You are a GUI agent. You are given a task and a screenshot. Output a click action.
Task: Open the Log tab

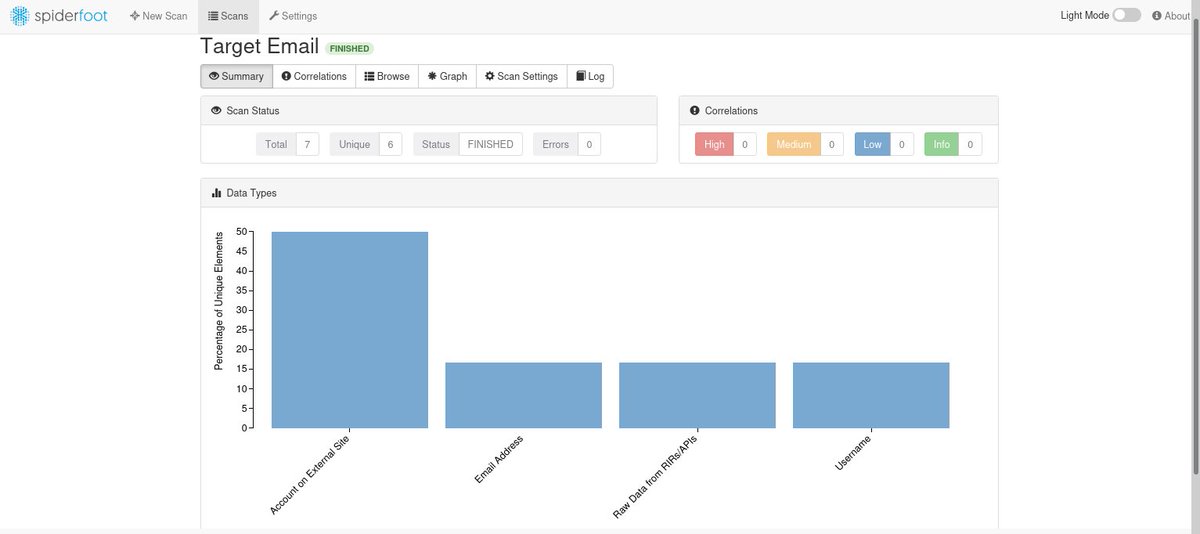tap(590, 76)
